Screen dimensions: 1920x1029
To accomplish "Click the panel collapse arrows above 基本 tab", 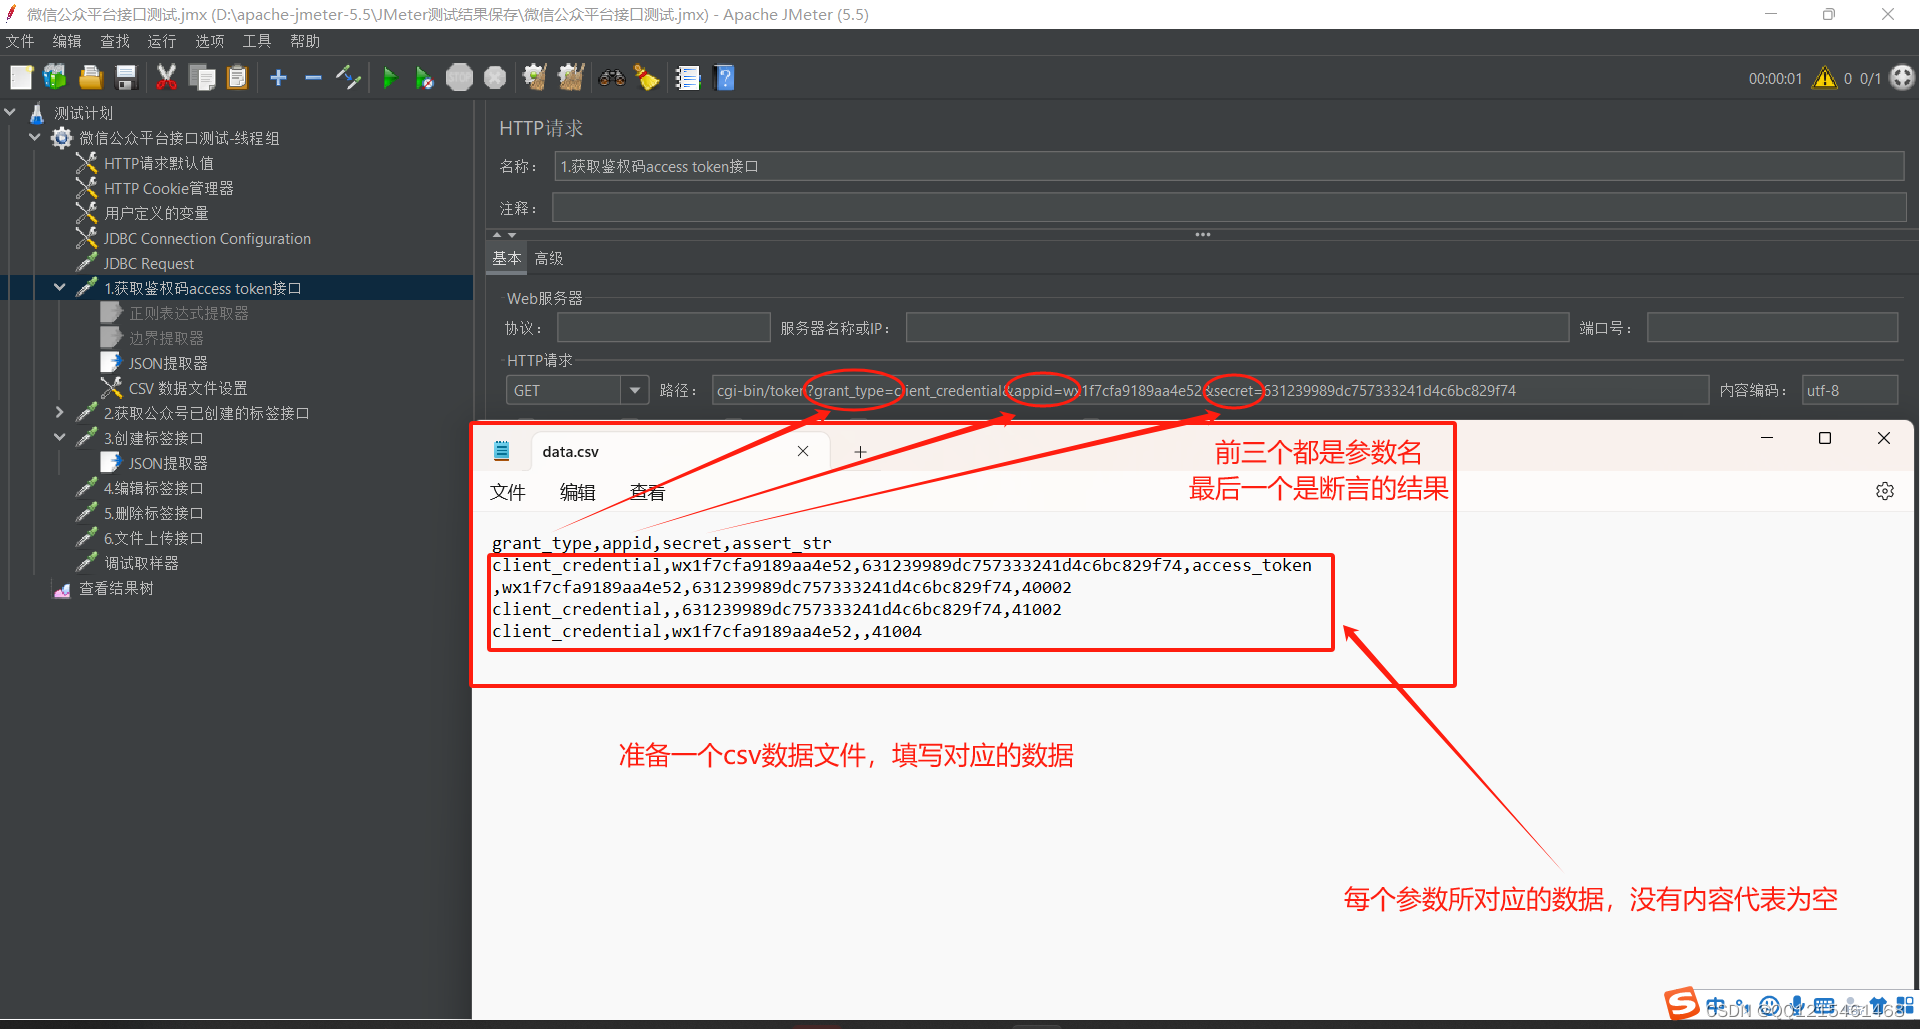I will click(504, 235).
